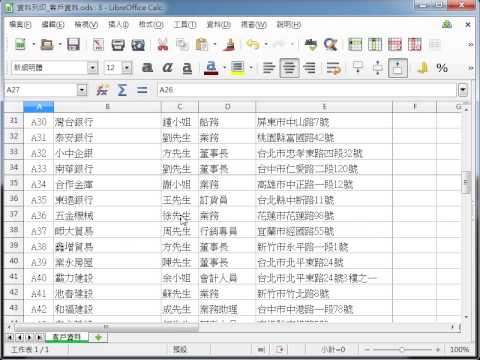
Task: Click the zoom slider handle
Action: pyautogui.click(x=402, y=350)
